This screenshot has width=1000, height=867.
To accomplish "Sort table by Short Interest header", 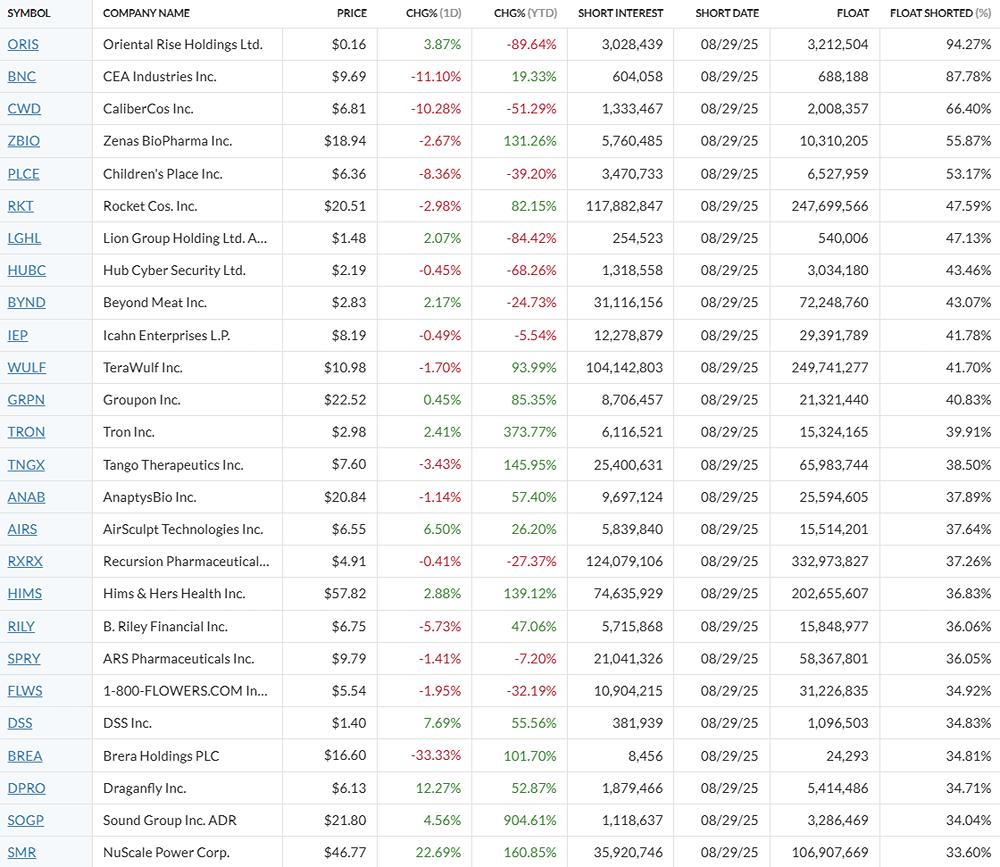I will coord(620,13).
